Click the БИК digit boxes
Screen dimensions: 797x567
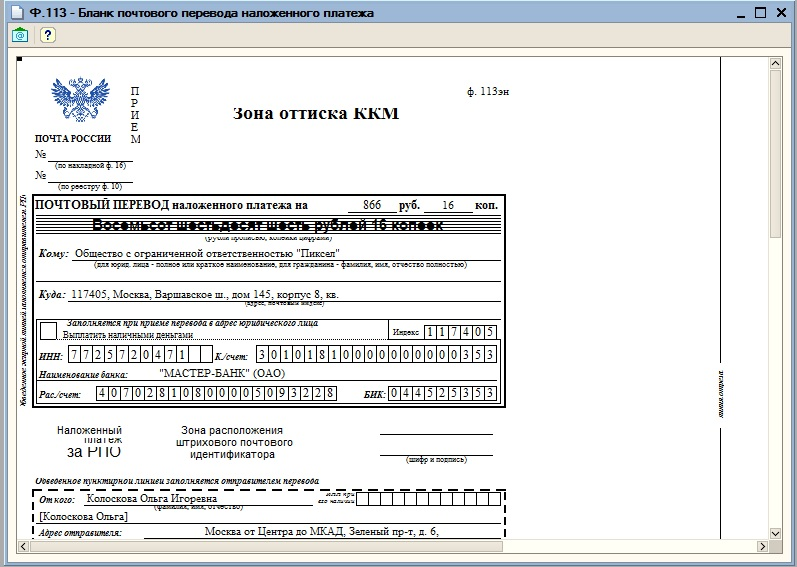pos(442,394)
